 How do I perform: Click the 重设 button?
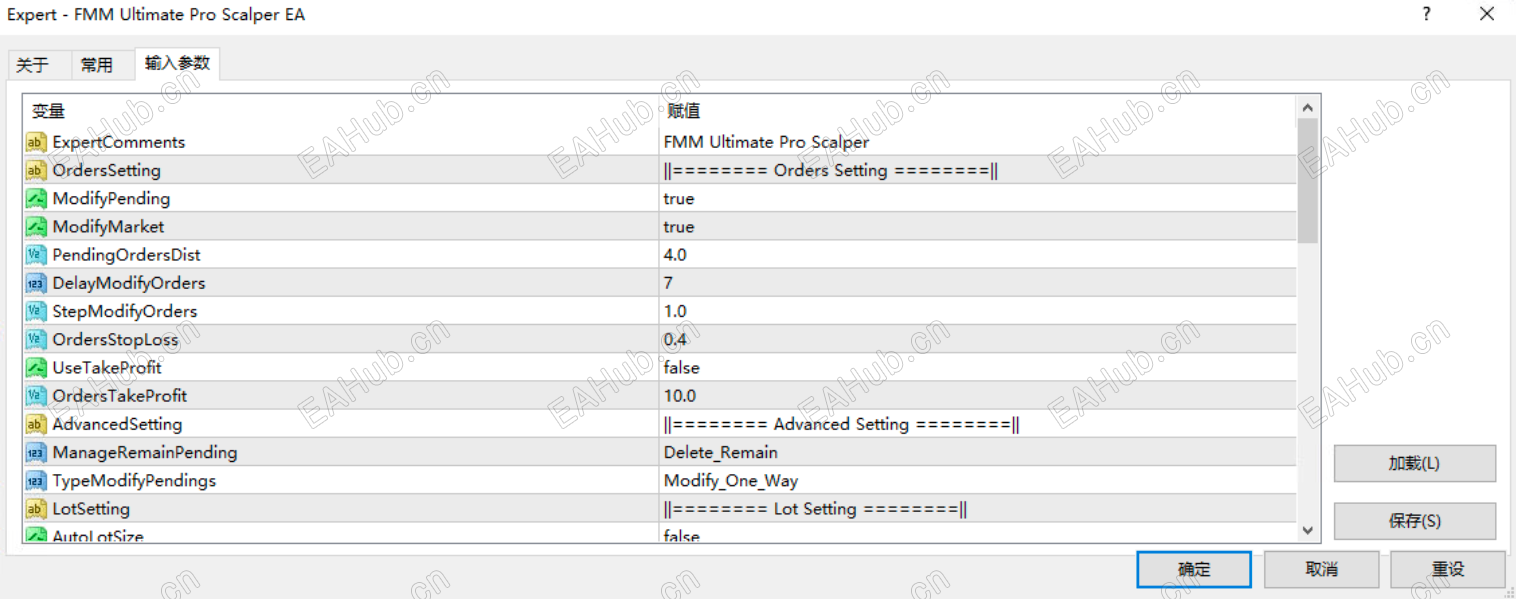coord(1448,569)
